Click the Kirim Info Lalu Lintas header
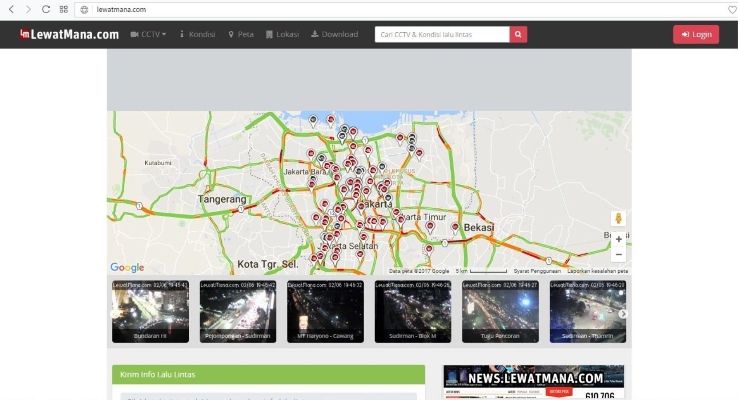 tap(268, 375)
